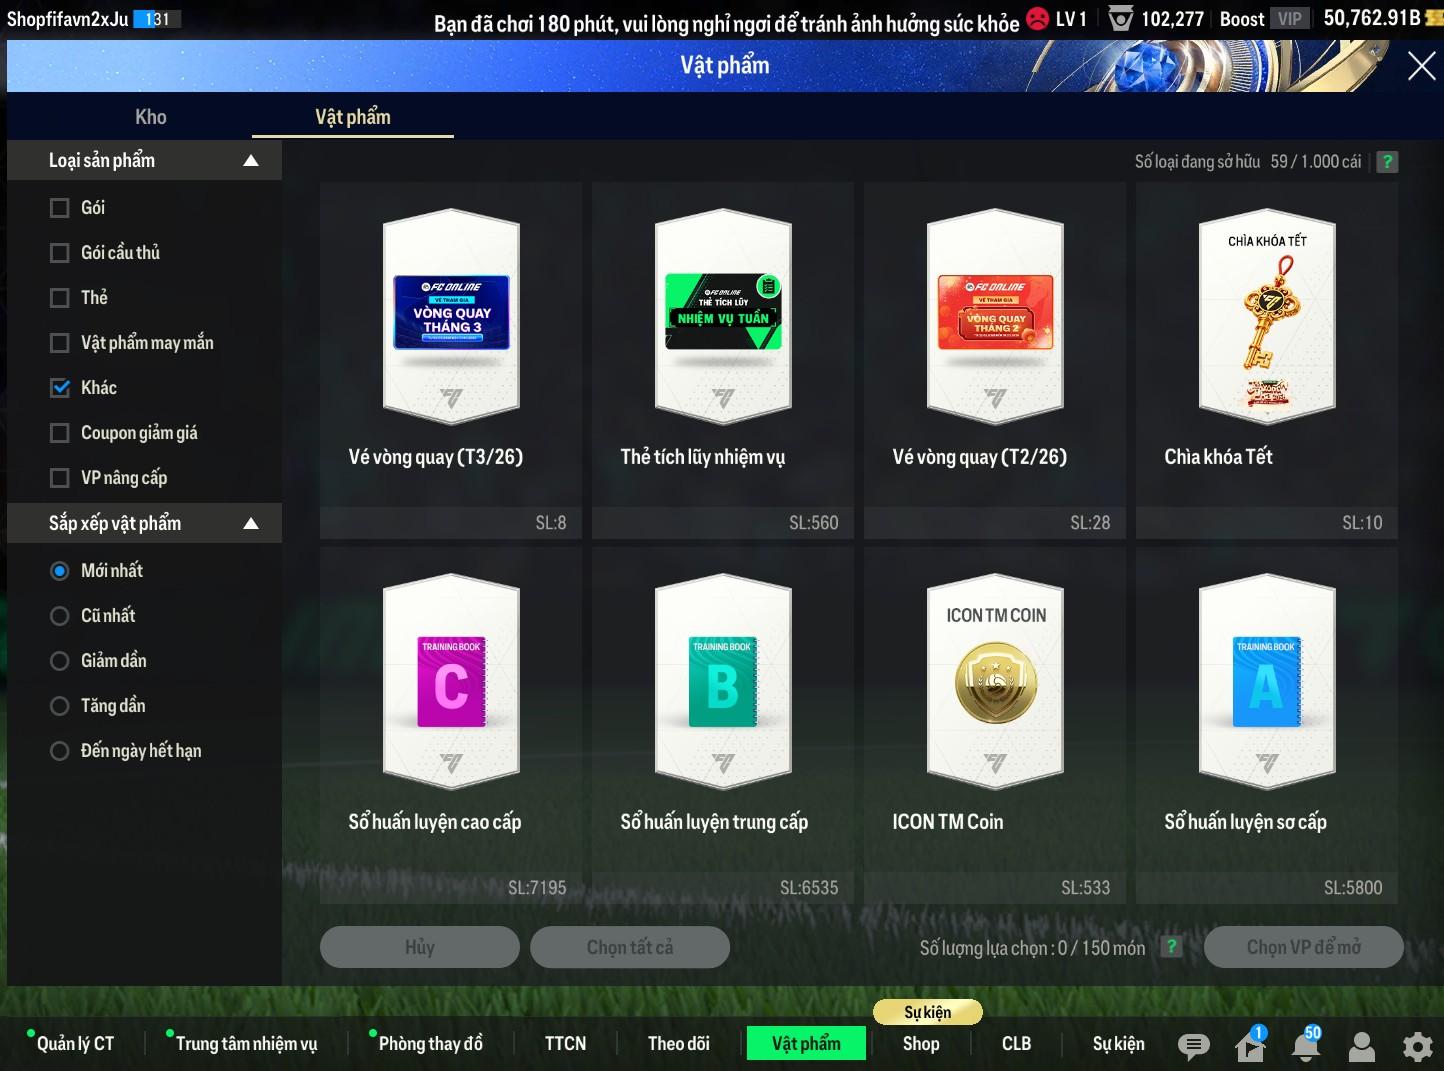Click the notification bell icon
The image size is (1444, 1071).
point(1305,1046)
